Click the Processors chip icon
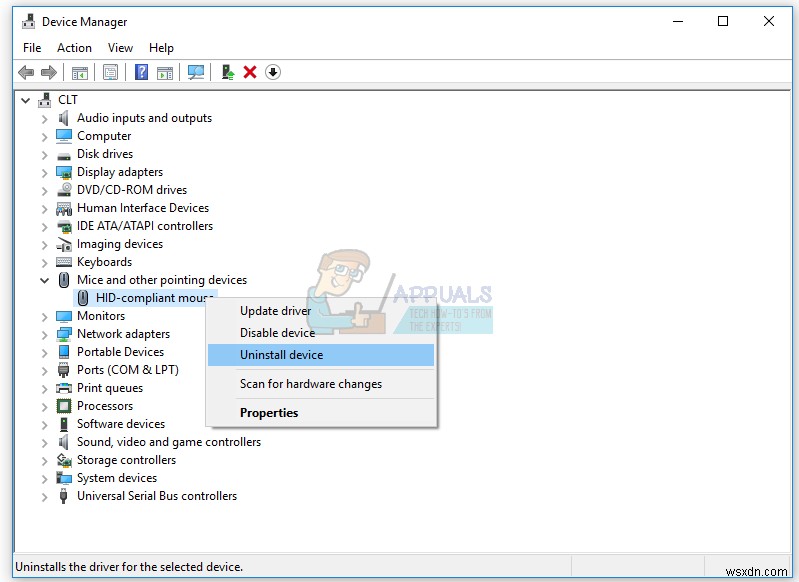Viewport: 799px width, 582px height. [x=64, y=406]
